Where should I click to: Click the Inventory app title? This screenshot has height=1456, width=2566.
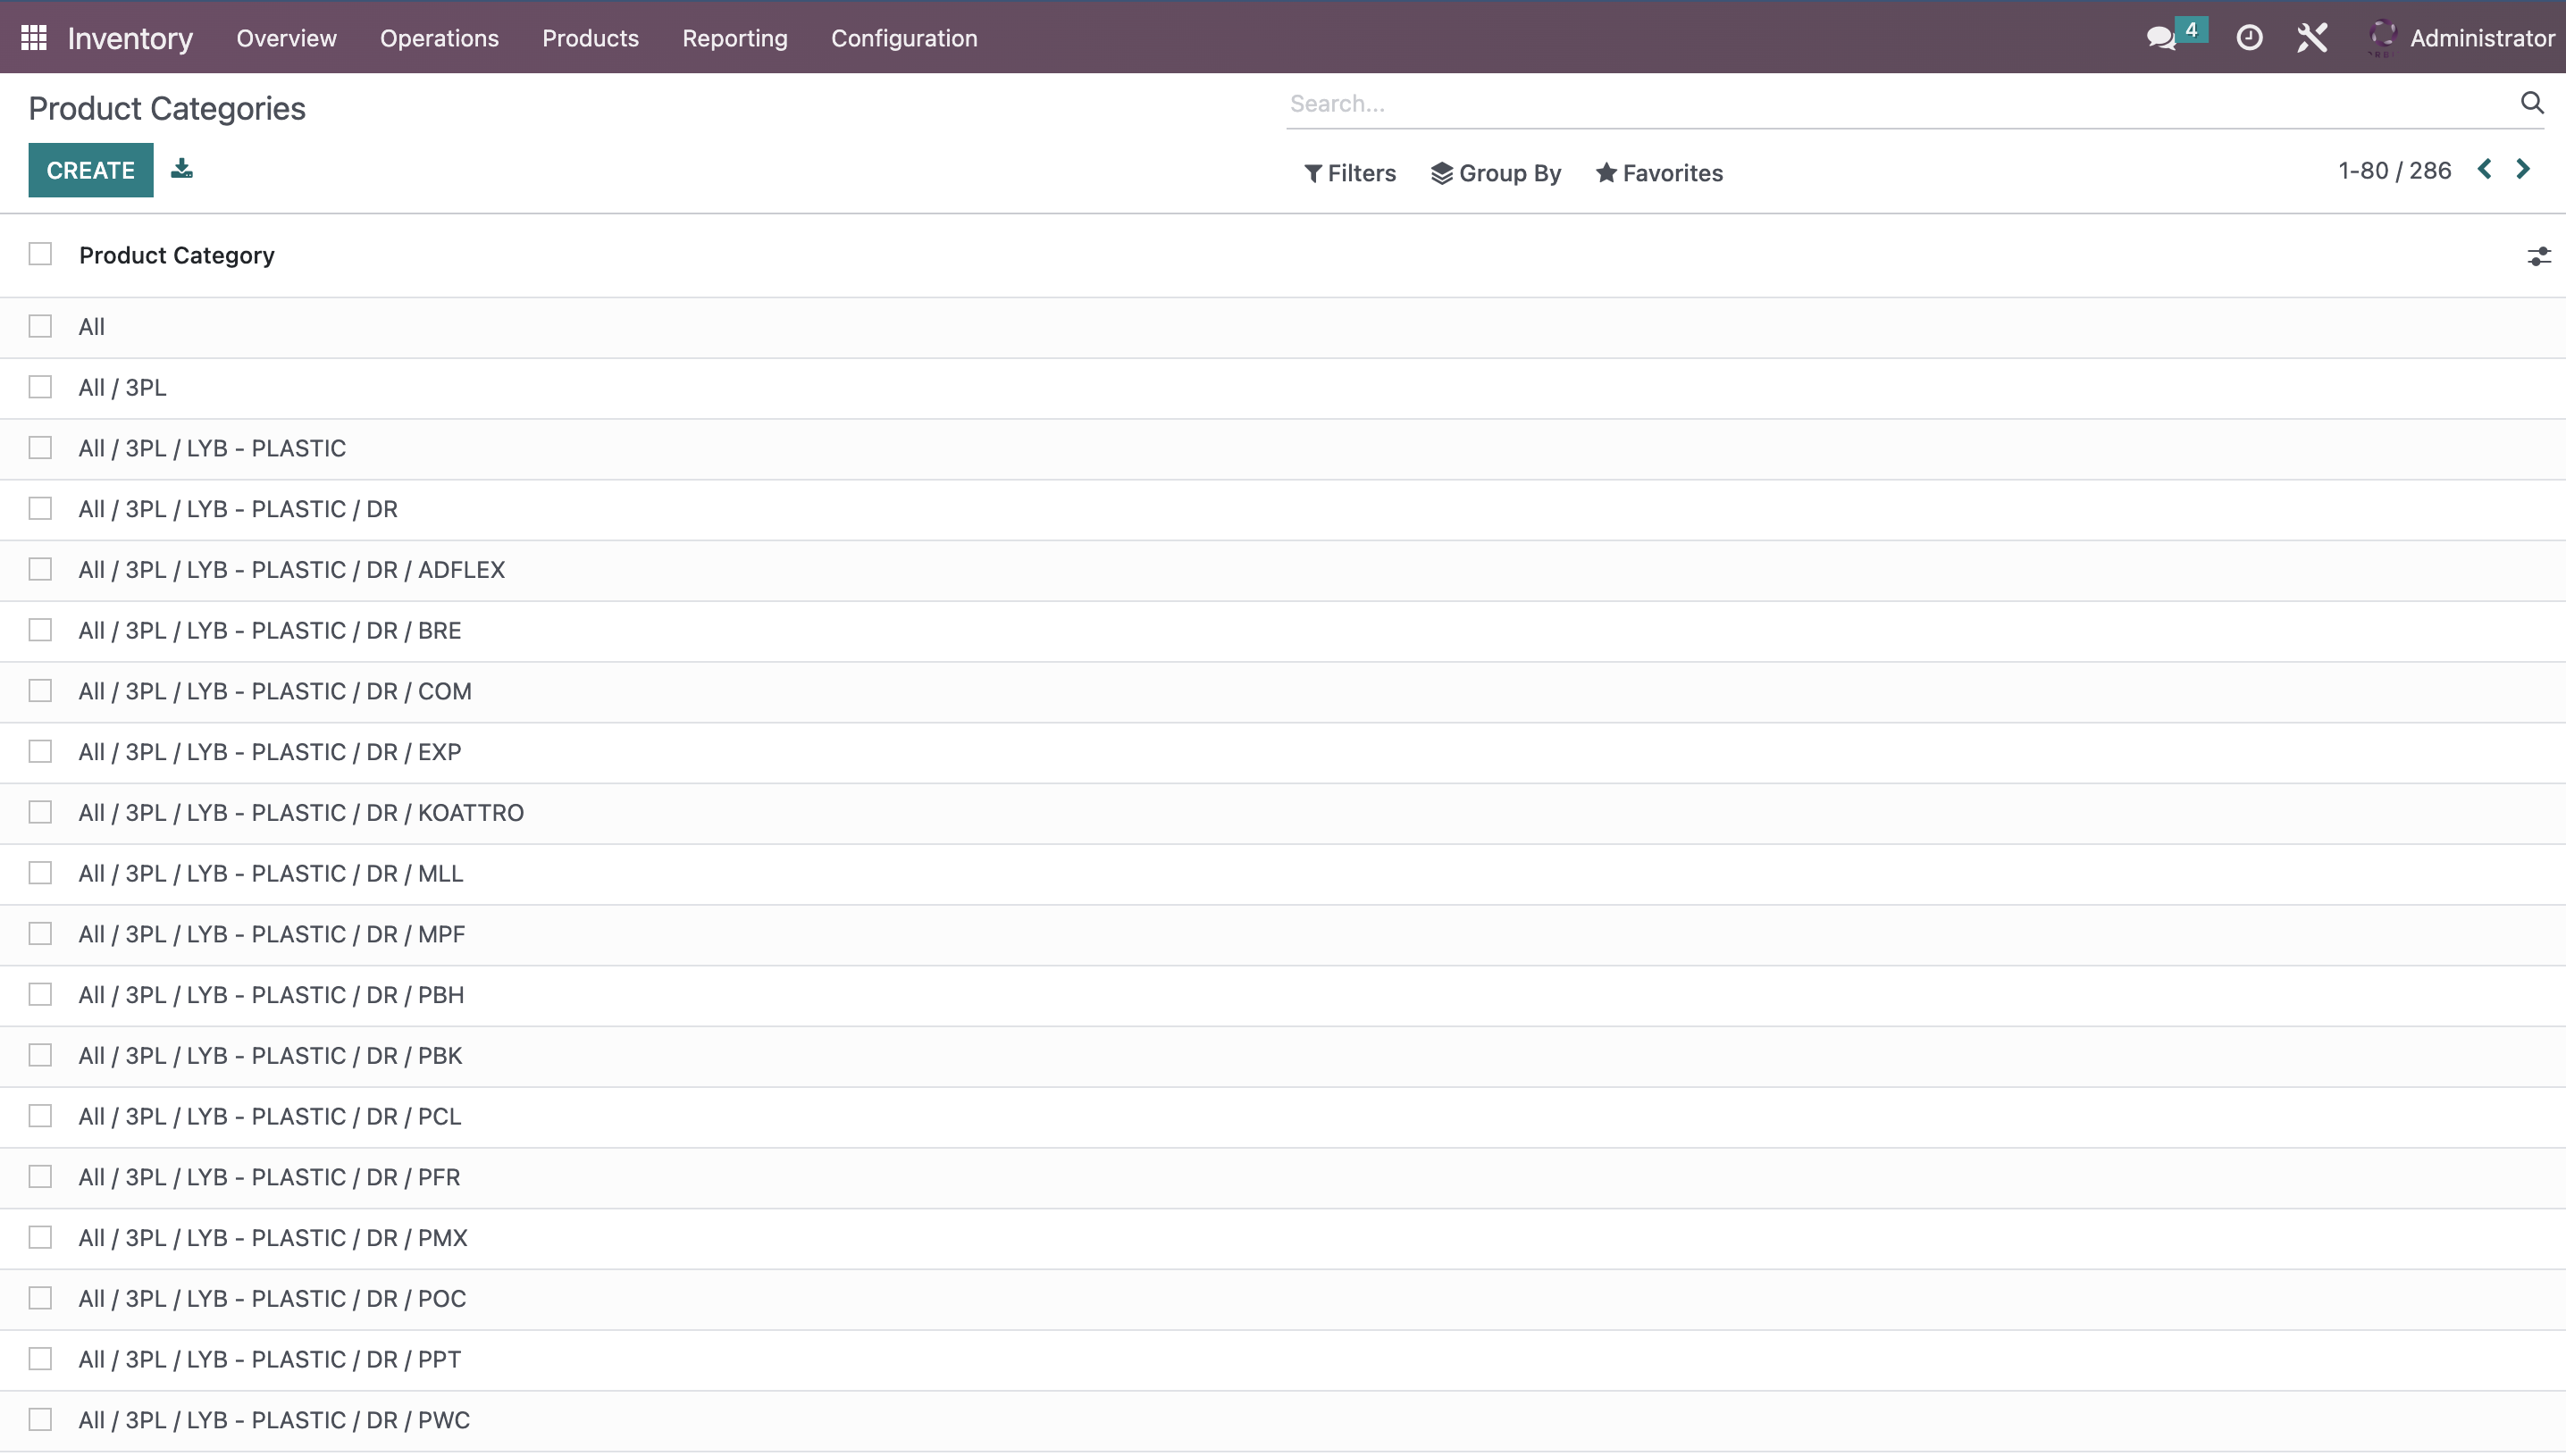click(130, 38)
